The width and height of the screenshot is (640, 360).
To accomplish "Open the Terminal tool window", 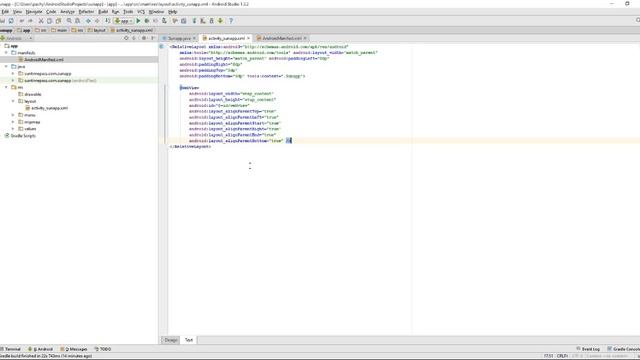I will tap(11, 349).
